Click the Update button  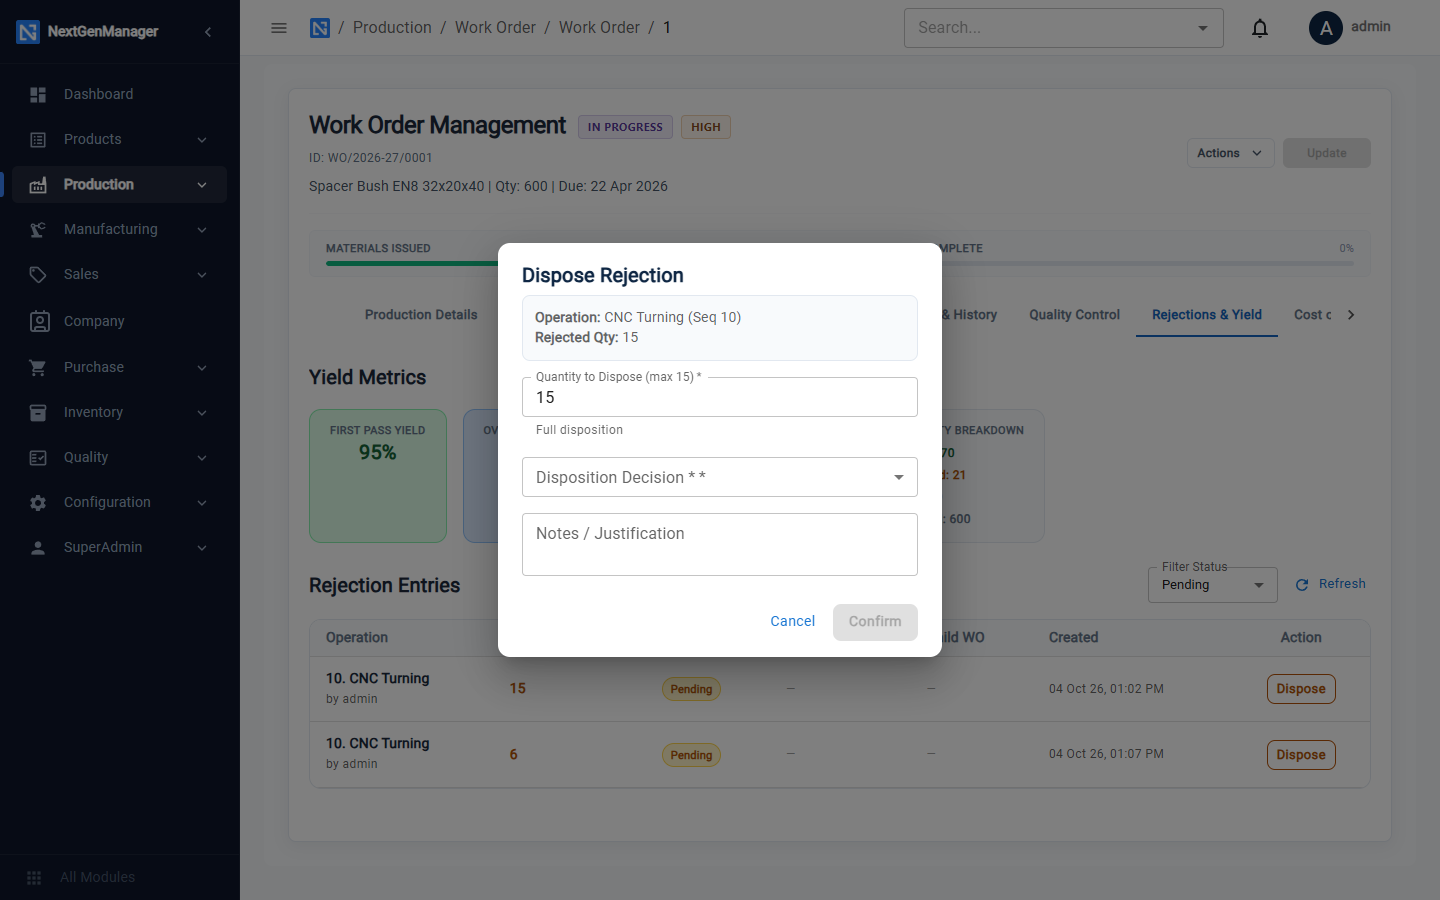point(1327,153)
